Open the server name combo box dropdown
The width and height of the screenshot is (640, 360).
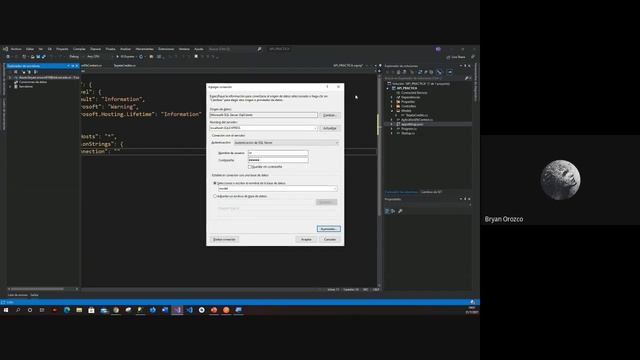[315, 128]
